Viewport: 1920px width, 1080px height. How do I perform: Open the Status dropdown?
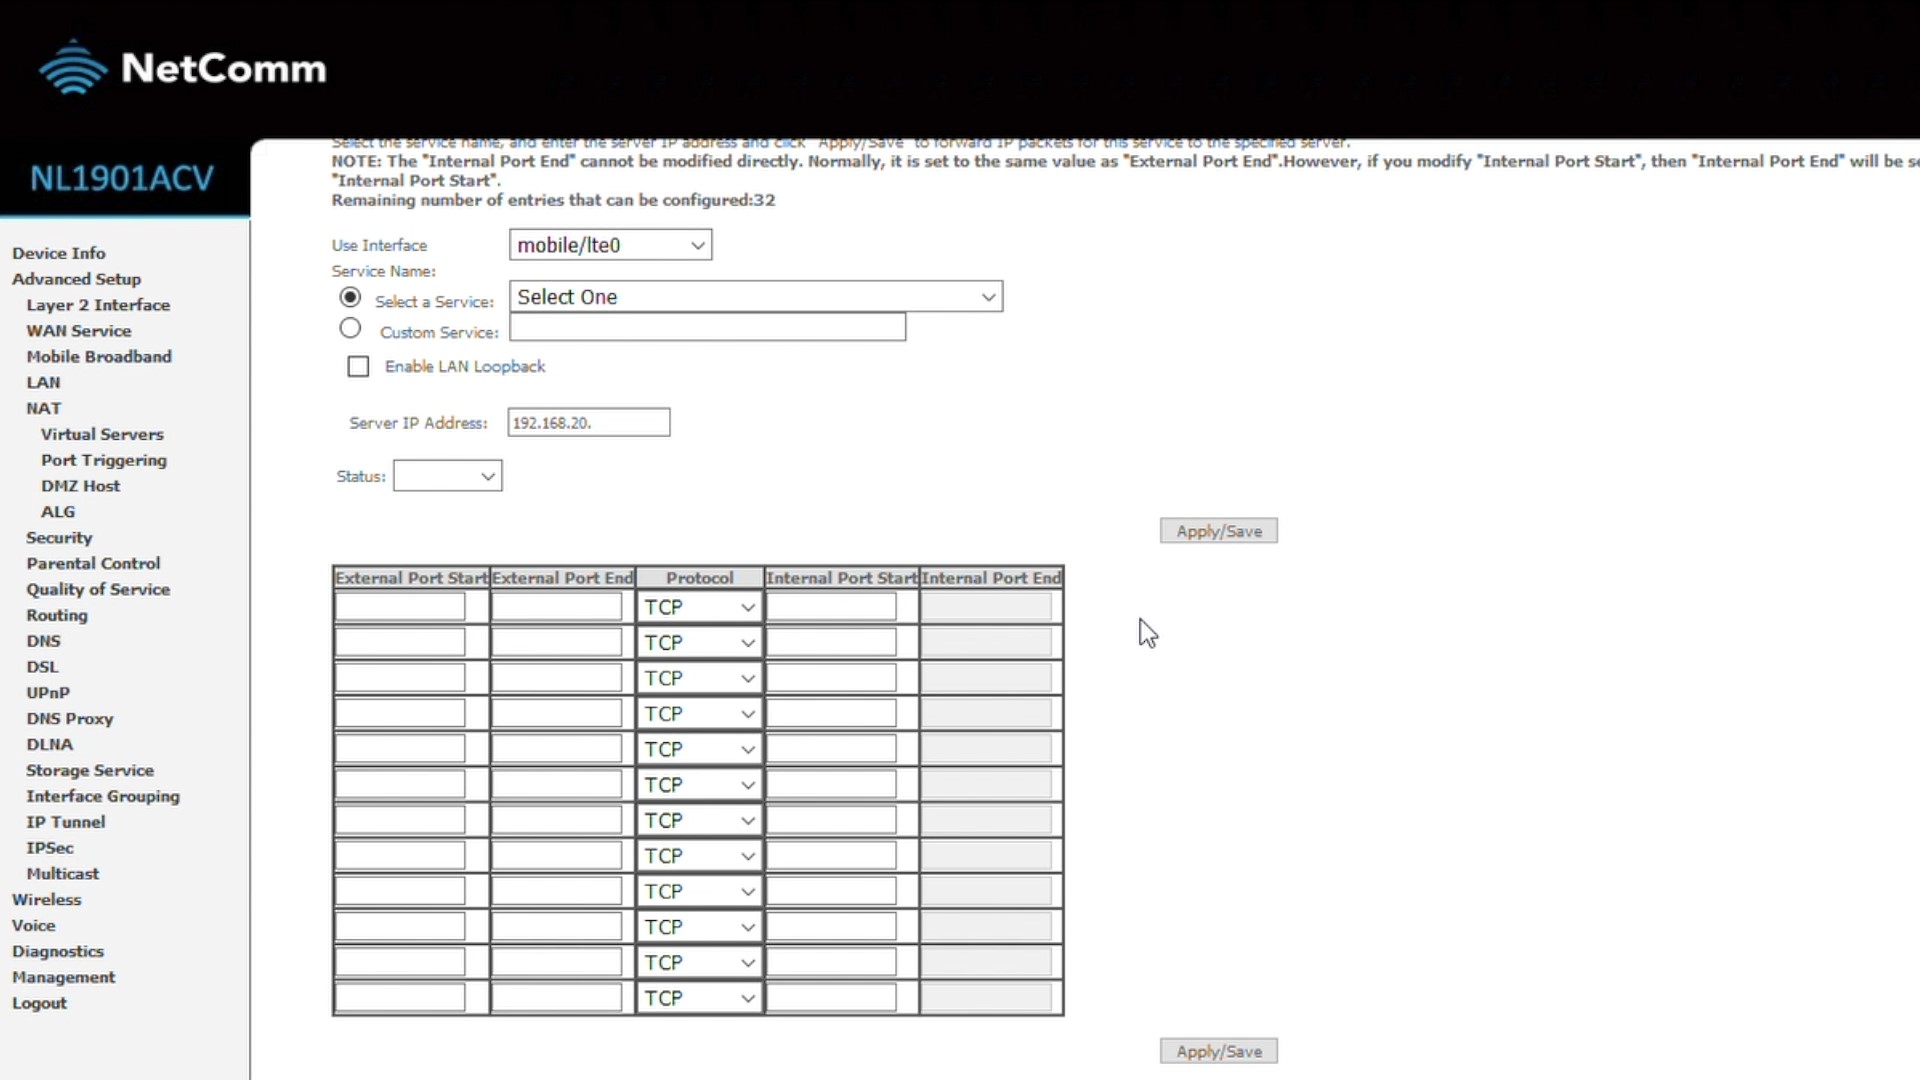(x=448, y=476)
